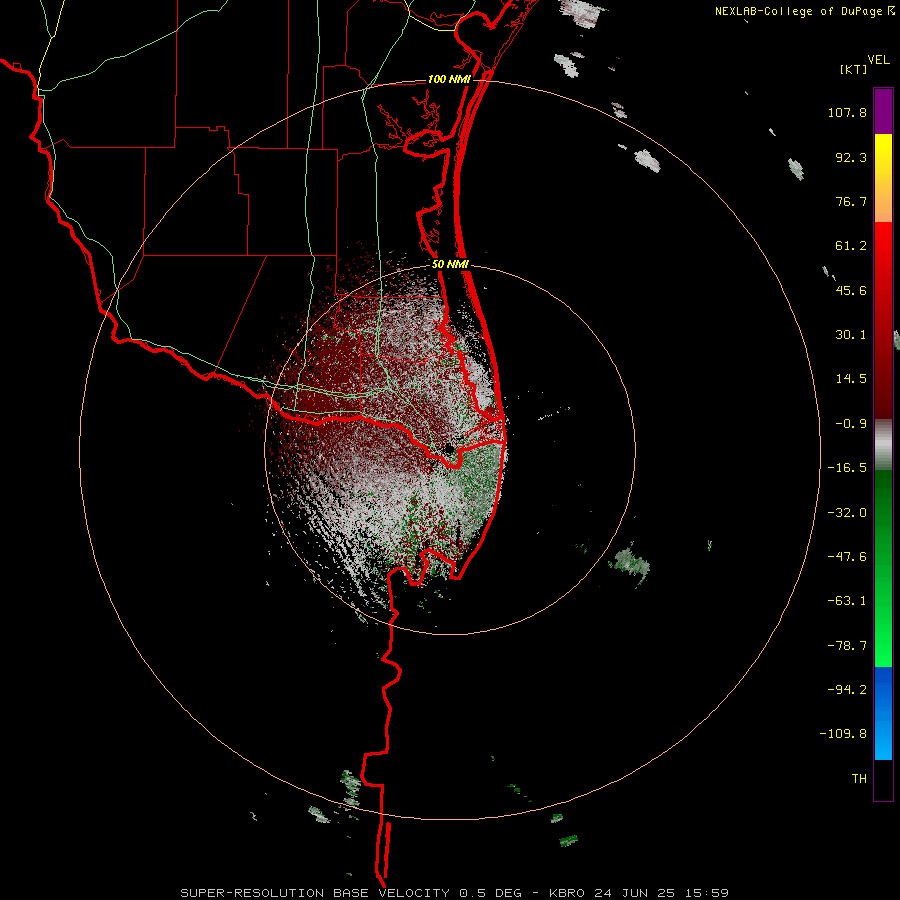Click the [KT] units label

point(853,69)
